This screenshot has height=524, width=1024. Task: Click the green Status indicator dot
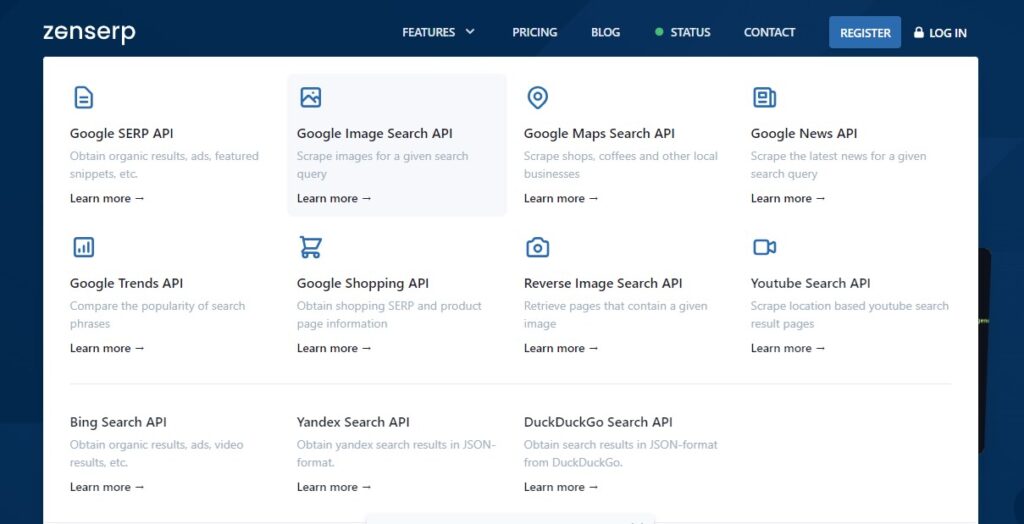coord(659,32)
